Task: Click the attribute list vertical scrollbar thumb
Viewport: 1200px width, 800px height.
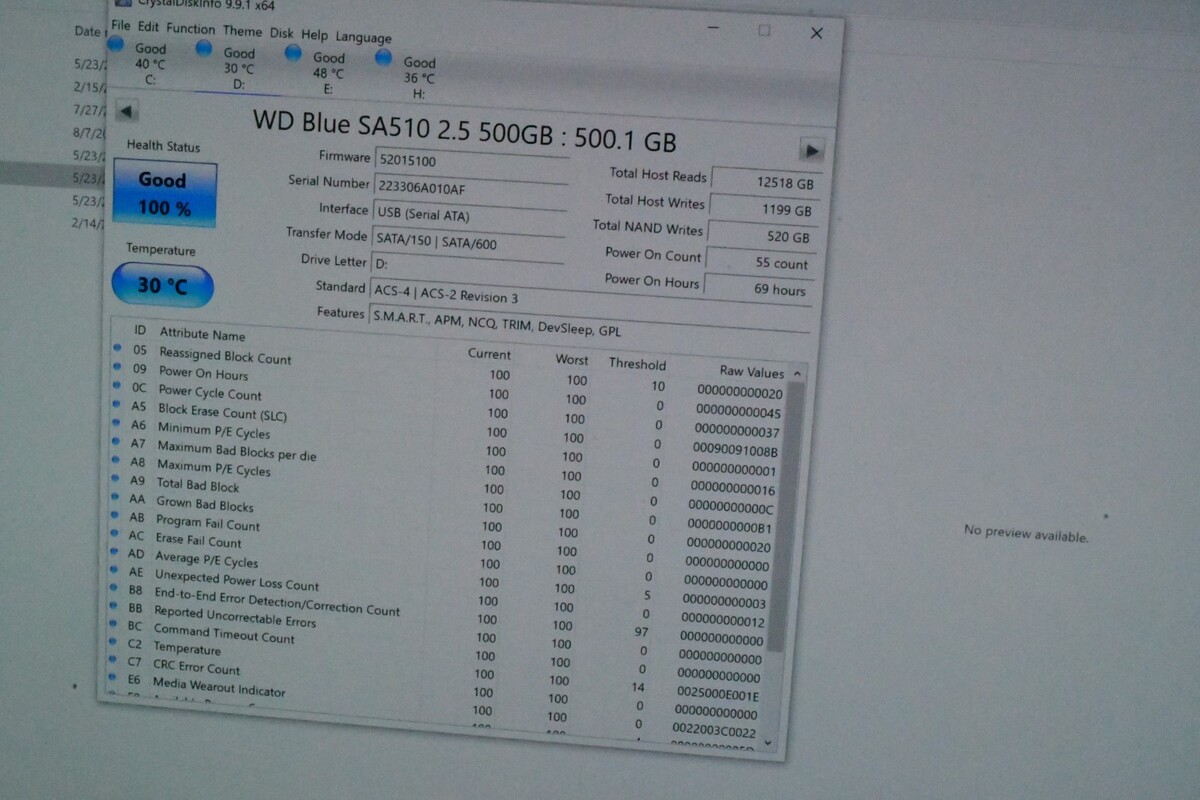Action: click(x=785, y=515)
